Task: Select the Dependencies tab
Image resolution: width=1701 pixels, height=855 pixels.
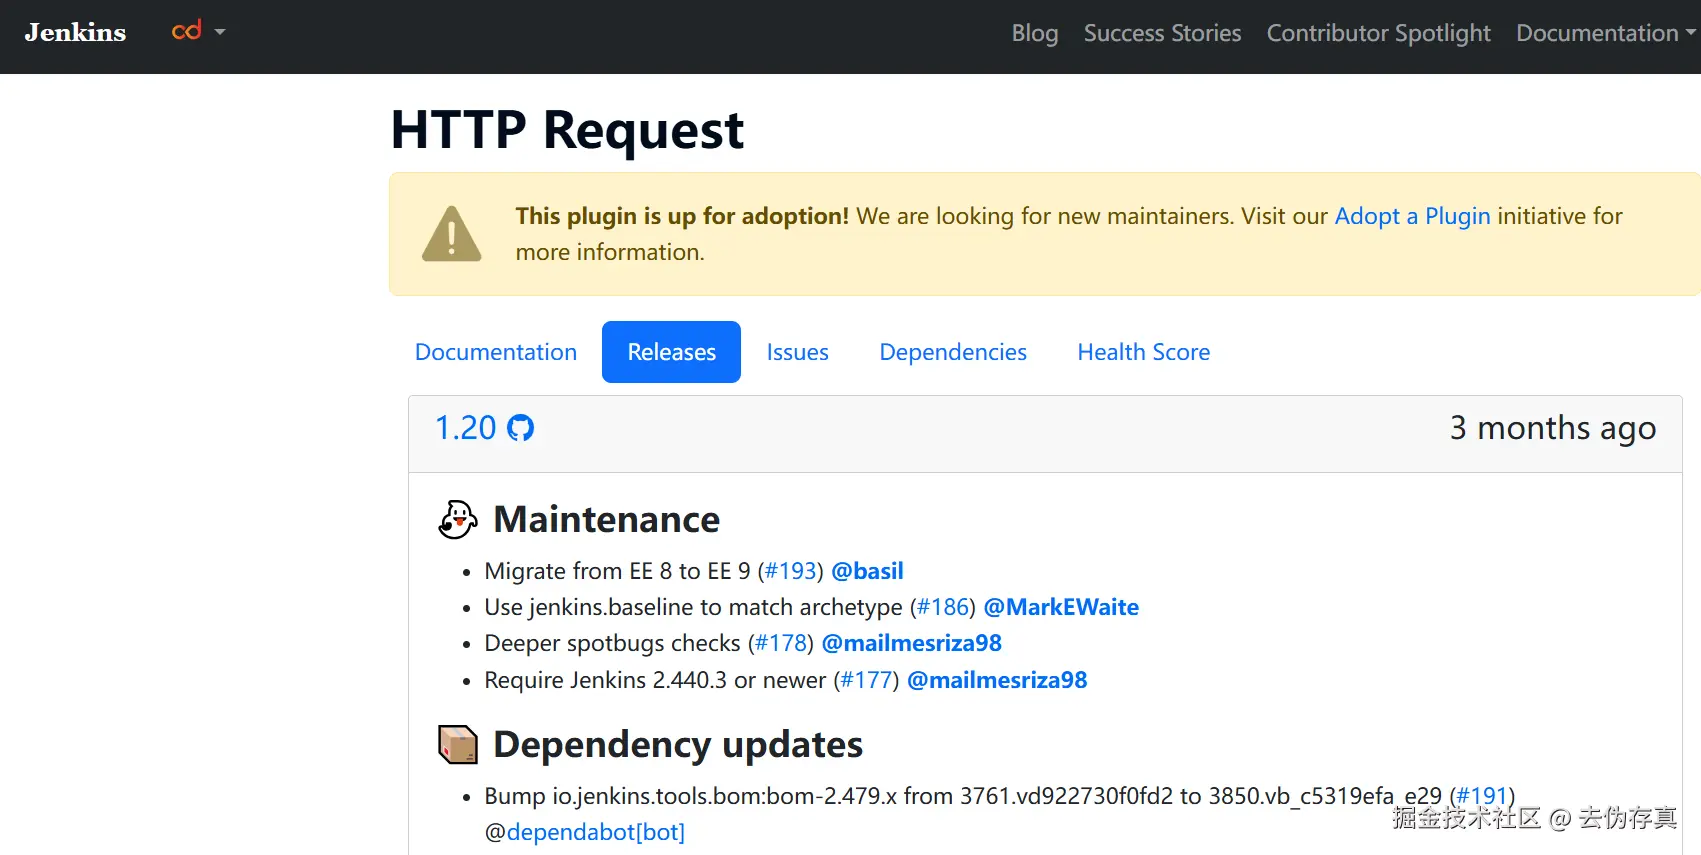Action: [952, 352]
